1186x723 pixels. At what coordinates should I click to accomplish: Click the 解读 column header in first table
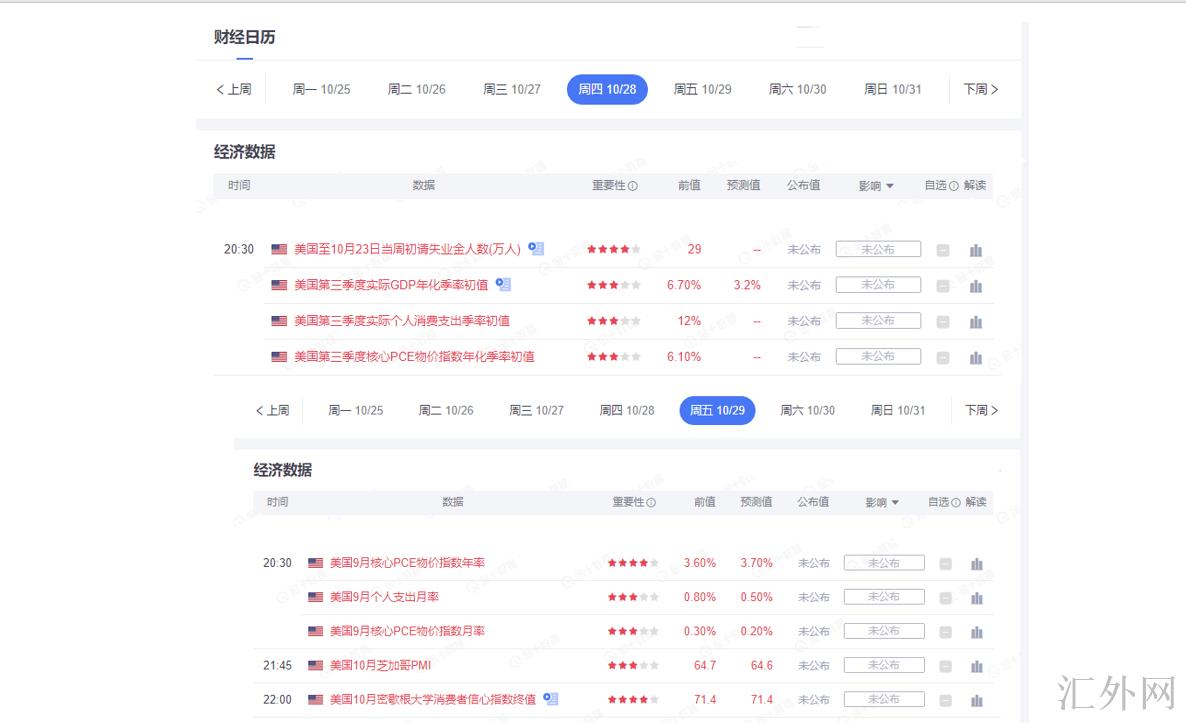(x=975, y=185)
